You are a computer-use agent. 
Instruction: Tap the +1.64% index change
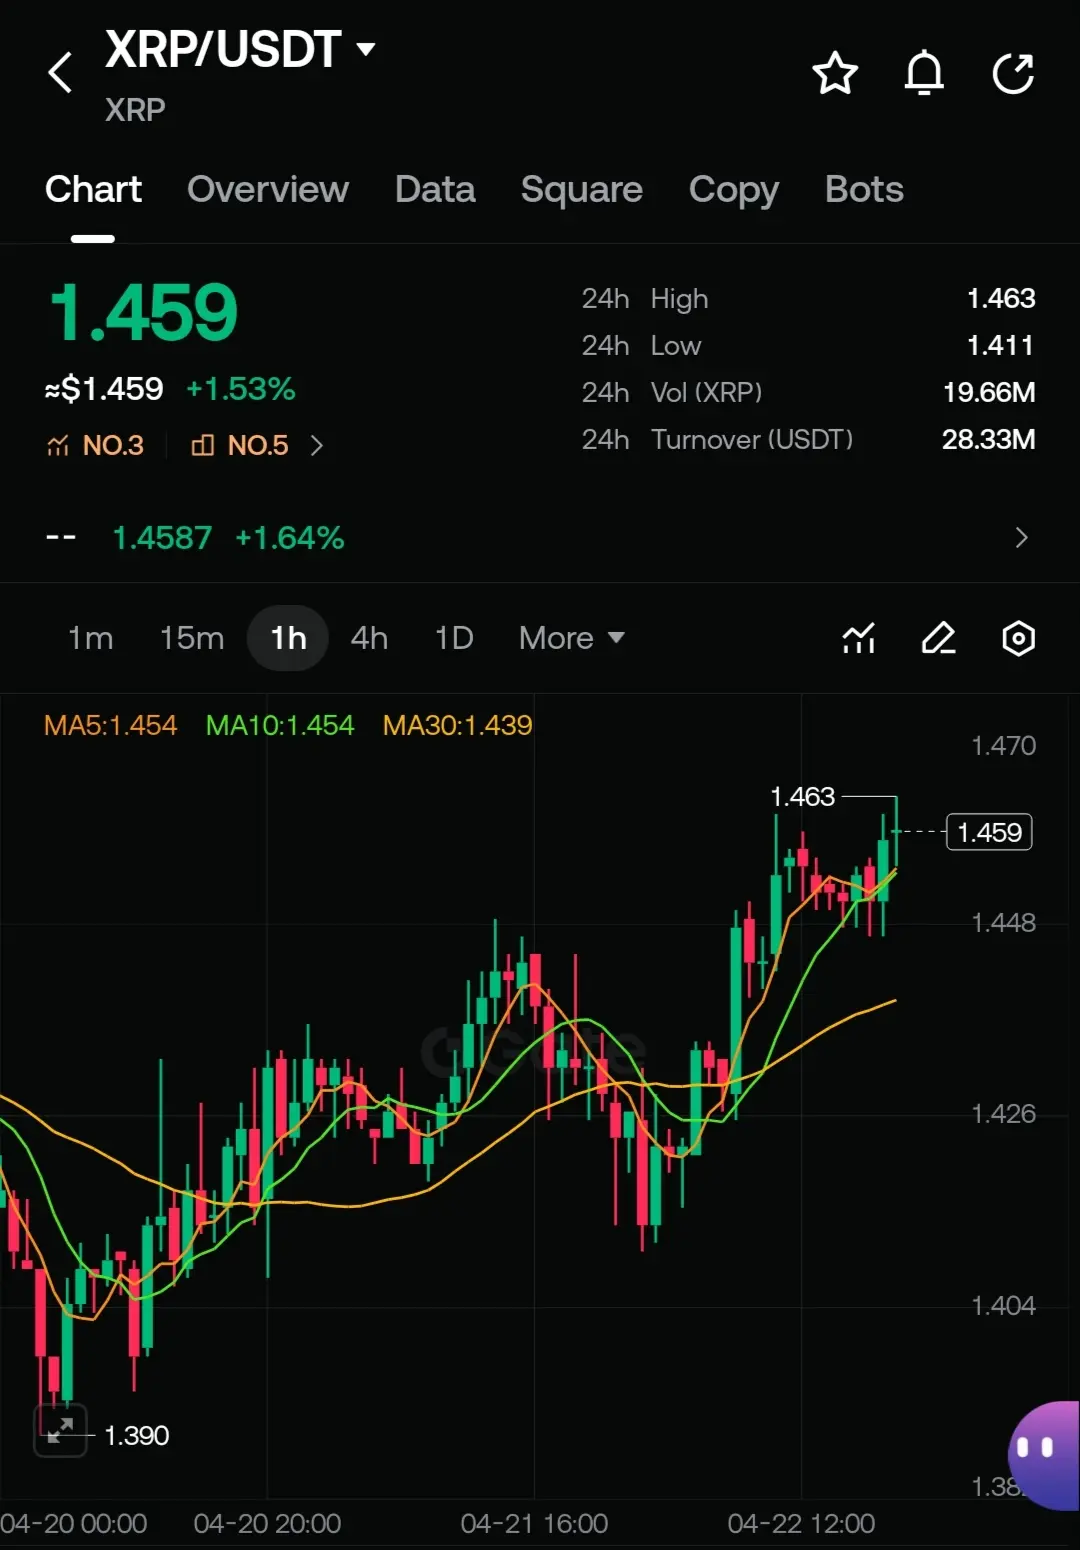click(x=290, y=538)
